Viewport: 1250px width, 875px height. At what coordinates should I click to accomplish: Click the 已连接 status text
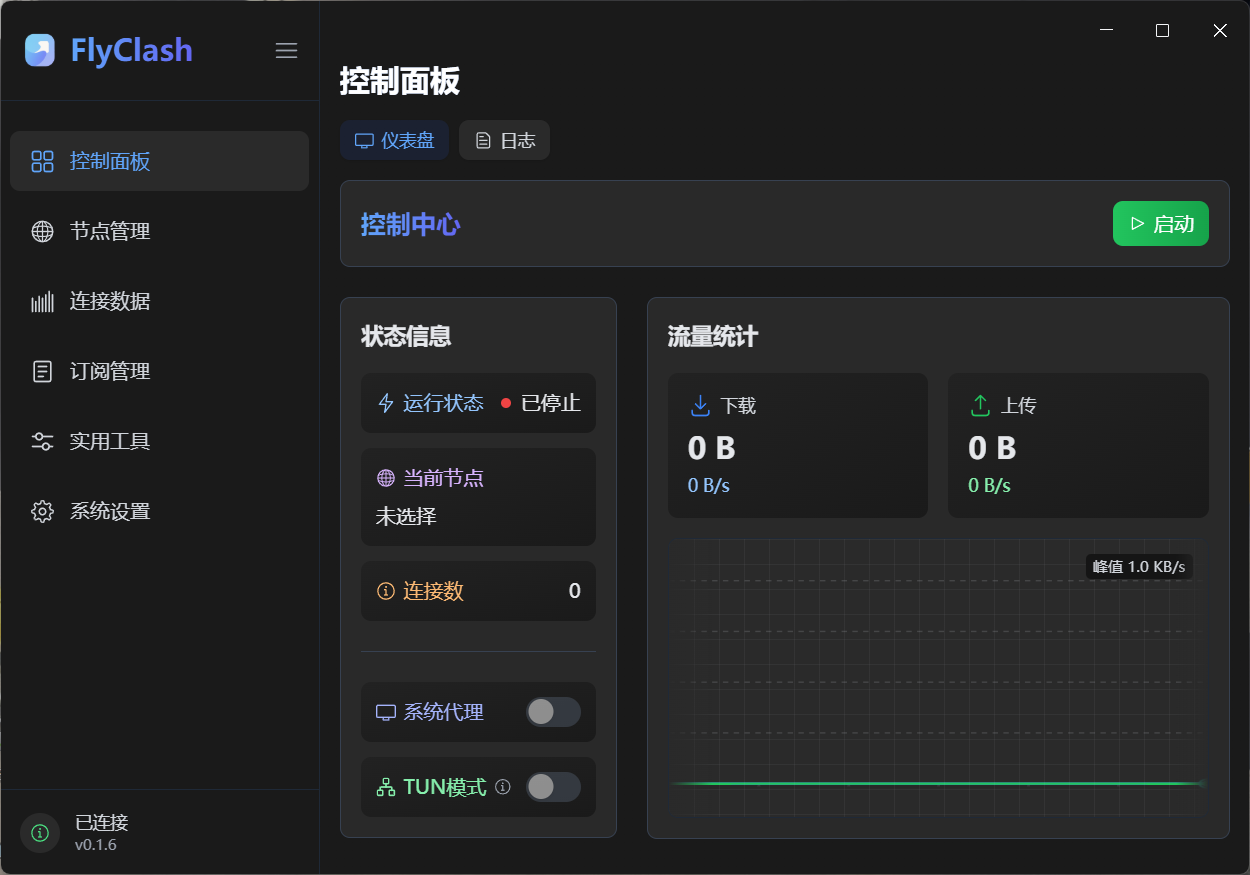pyautogui.click(x=102, y=823)
